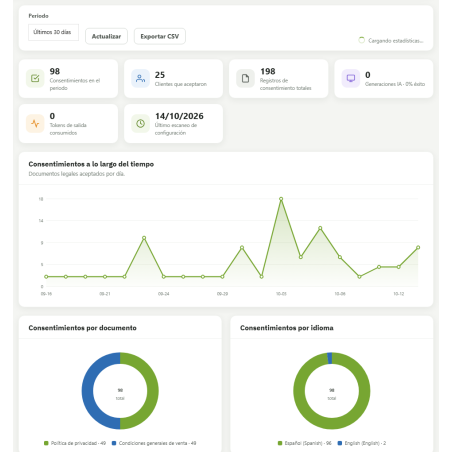Click 'Consentimientos a lo largo del tiempo' heading
This screenshot has width=452, height=452.
pyautogui.click(x=91, y=164)
